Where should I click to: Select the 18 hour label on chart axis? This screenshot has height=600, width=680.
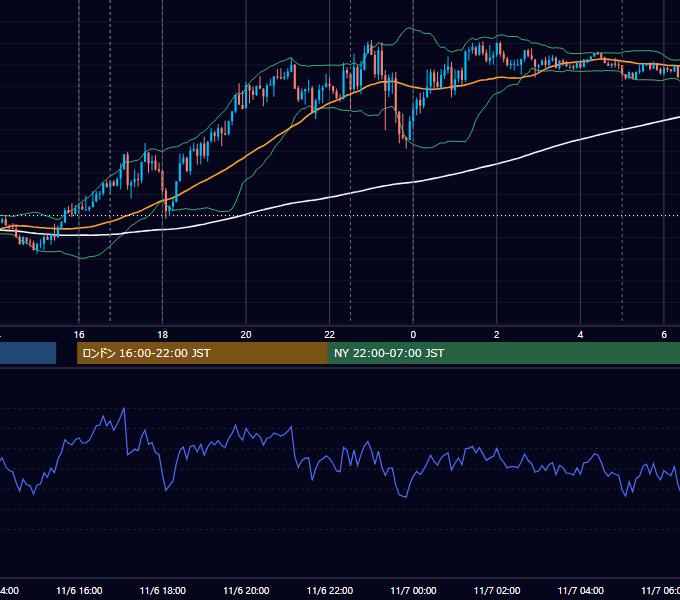pyautogui.click(x=163, y=335)
